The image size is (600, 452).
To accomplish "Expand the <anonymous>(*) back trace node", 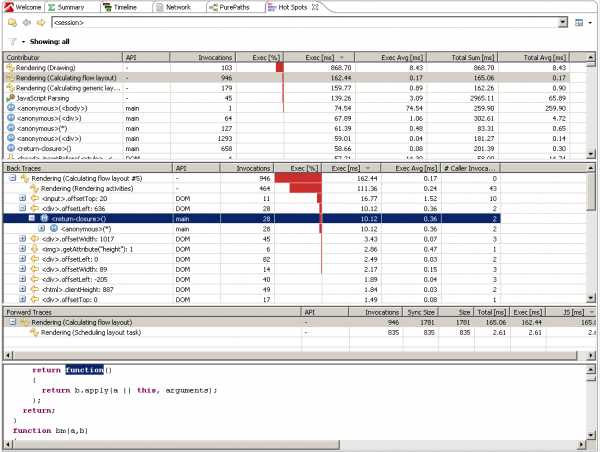I will [x=41, y=228].
